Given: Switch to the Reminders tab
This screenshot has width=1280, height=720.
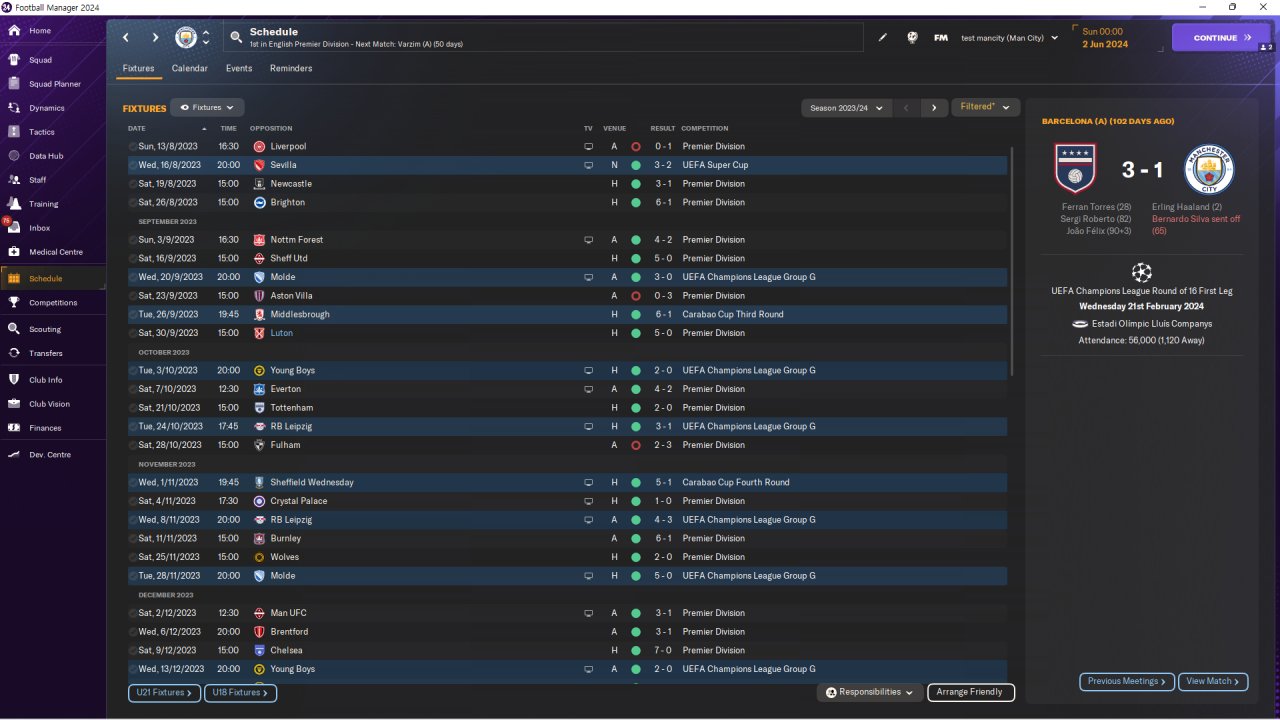Looking at the screenshot, I should (291, 68).
